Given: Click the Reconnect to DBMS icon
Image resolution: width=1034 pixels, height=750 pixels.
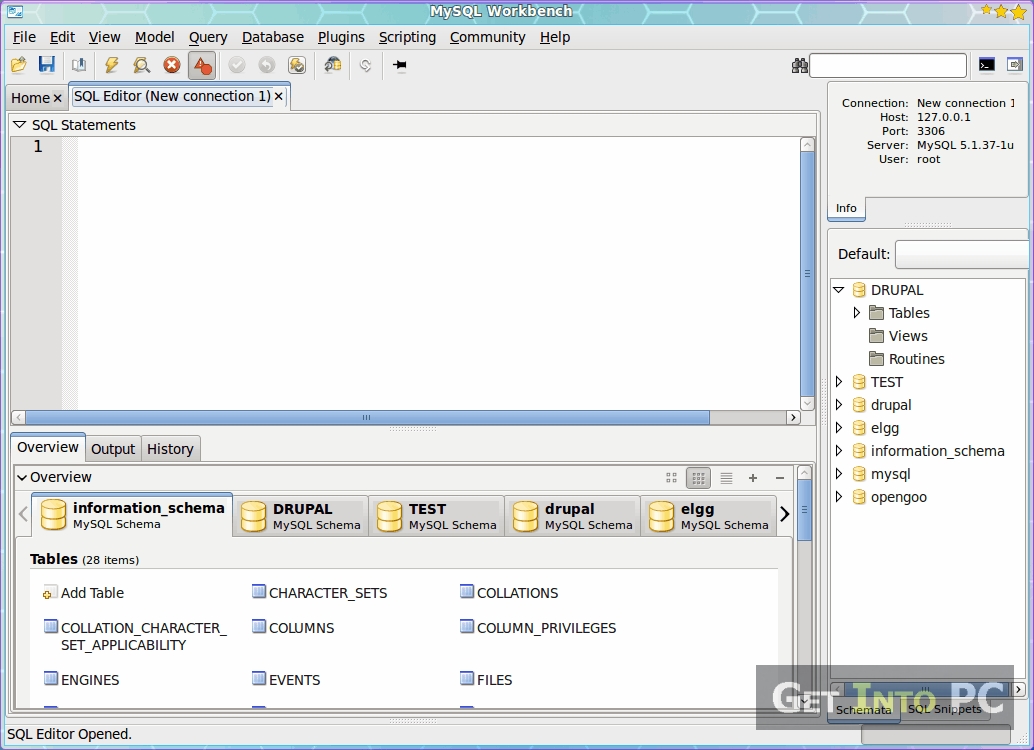Looking at the screenshot, I should coord(332,65).
